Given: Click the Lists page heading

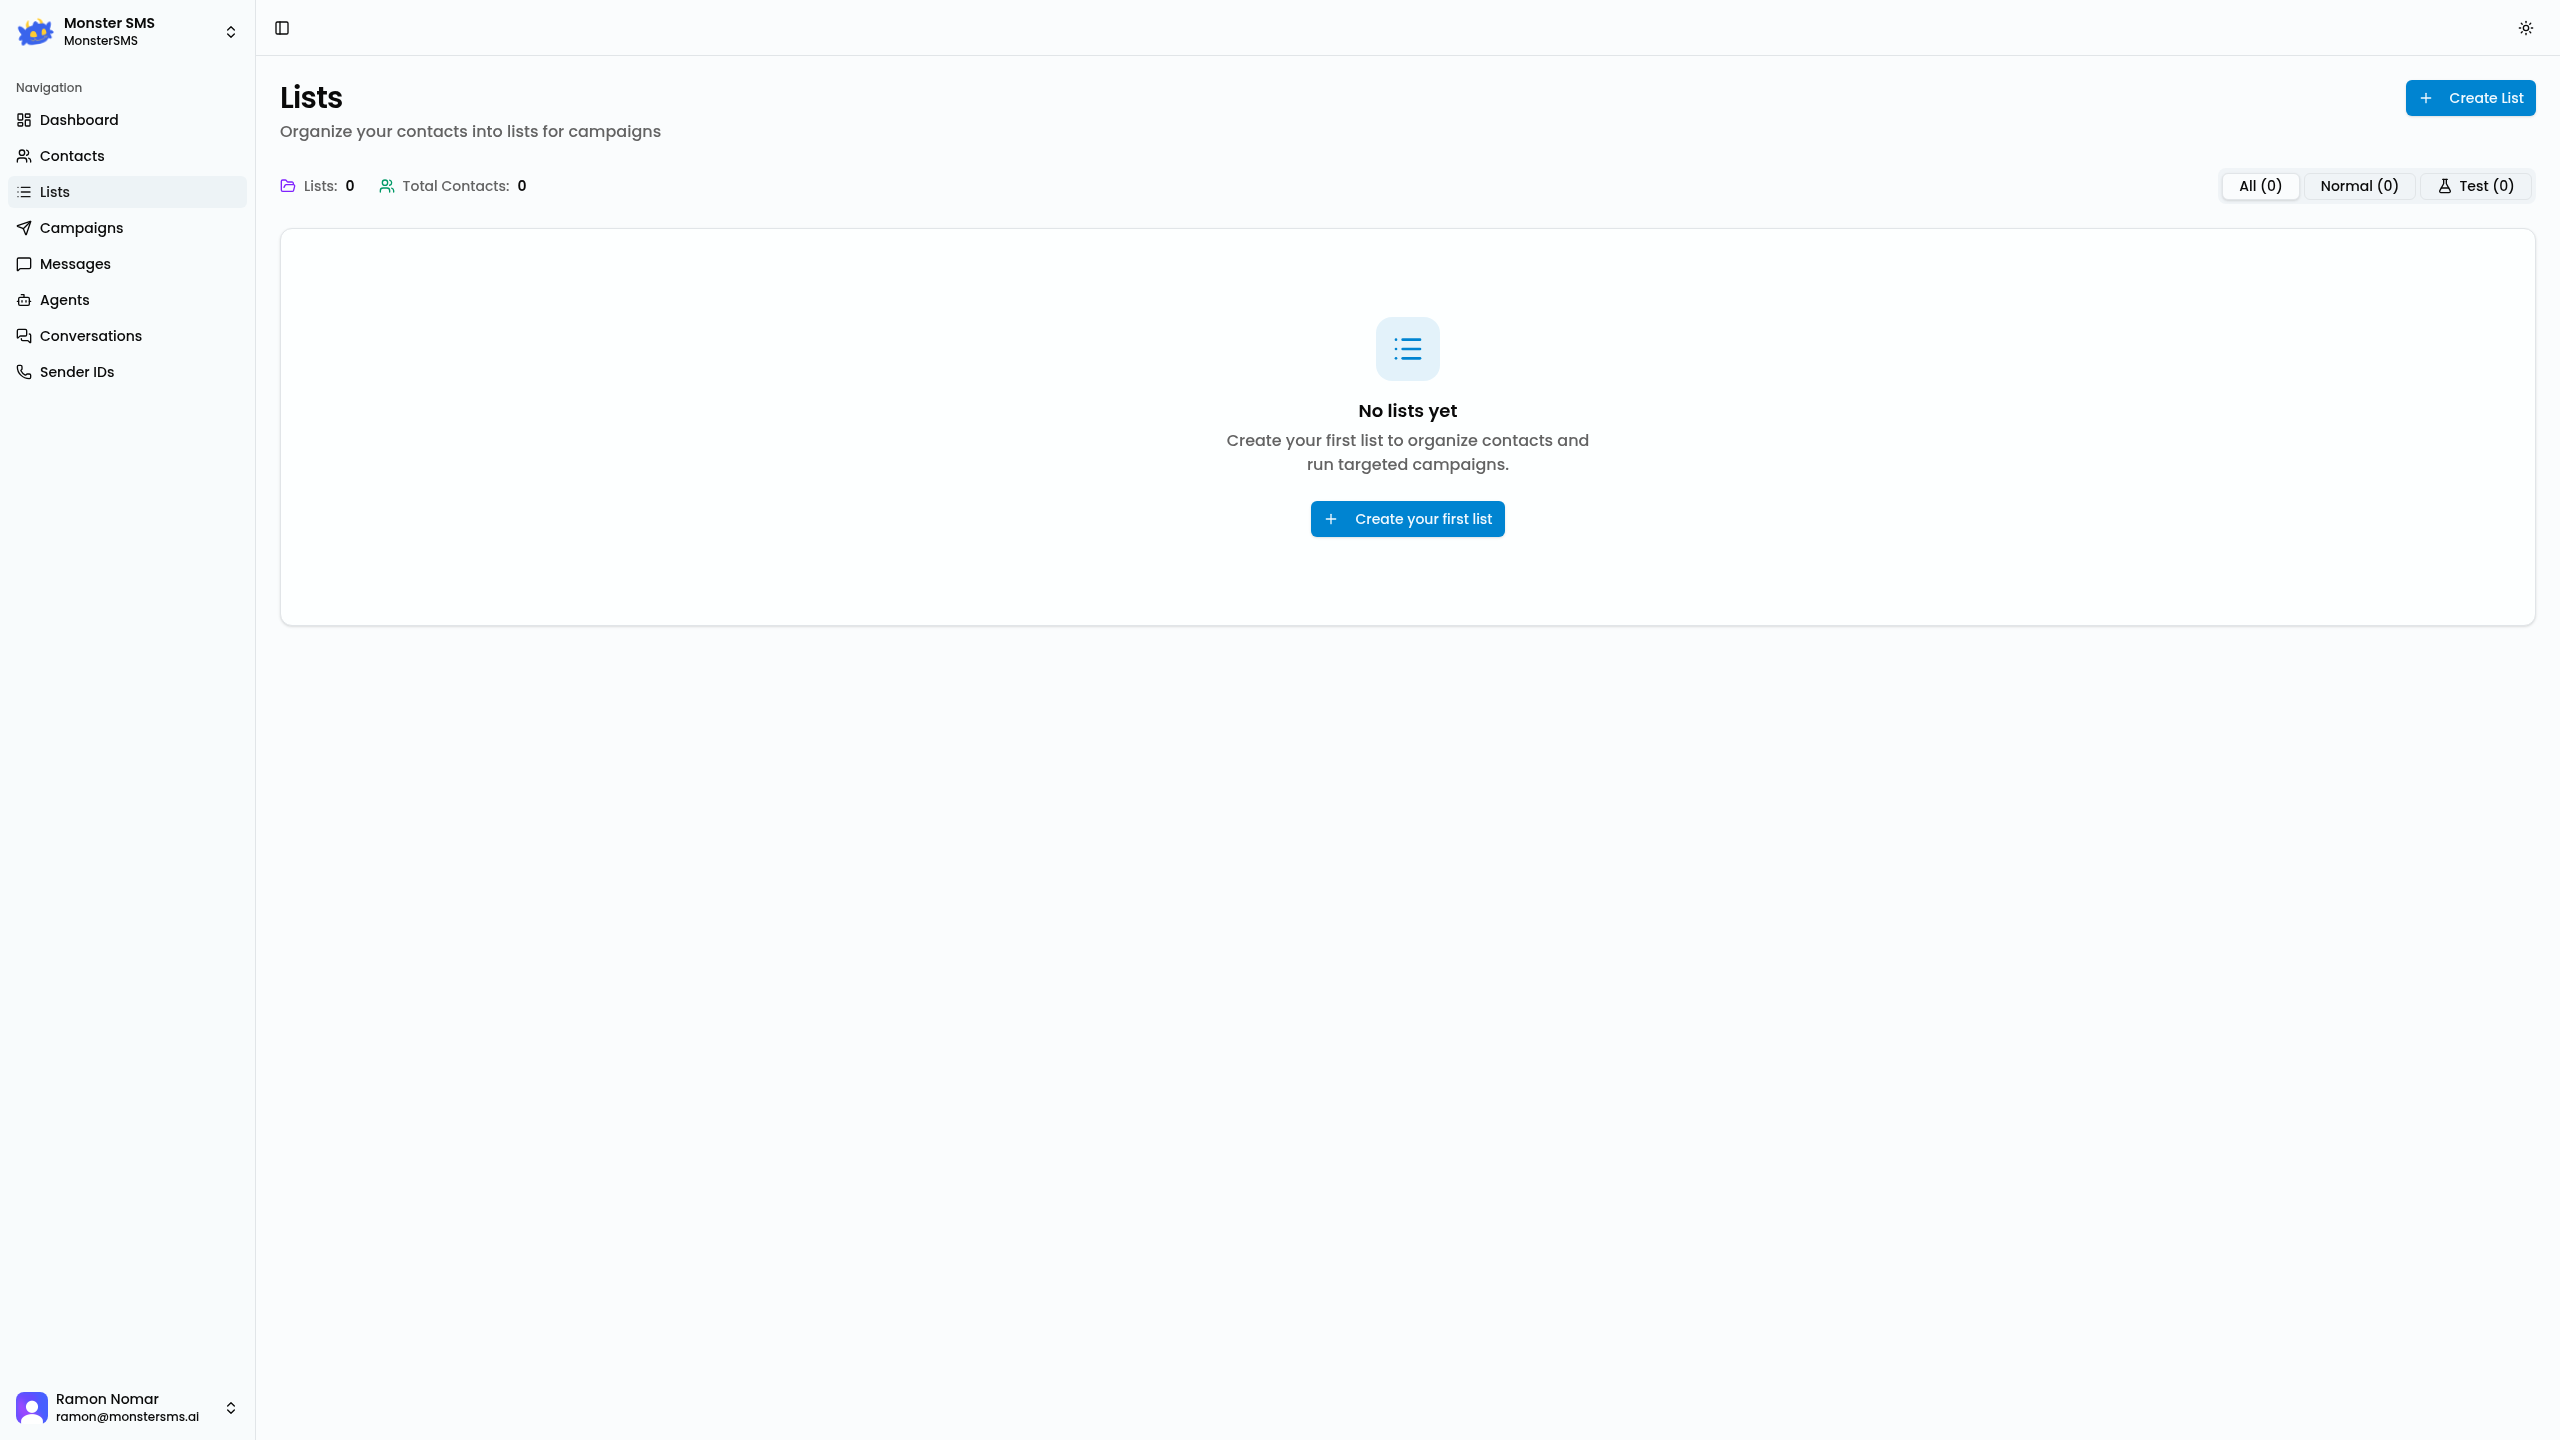Looking at the screenshot, I should [311, 98].
